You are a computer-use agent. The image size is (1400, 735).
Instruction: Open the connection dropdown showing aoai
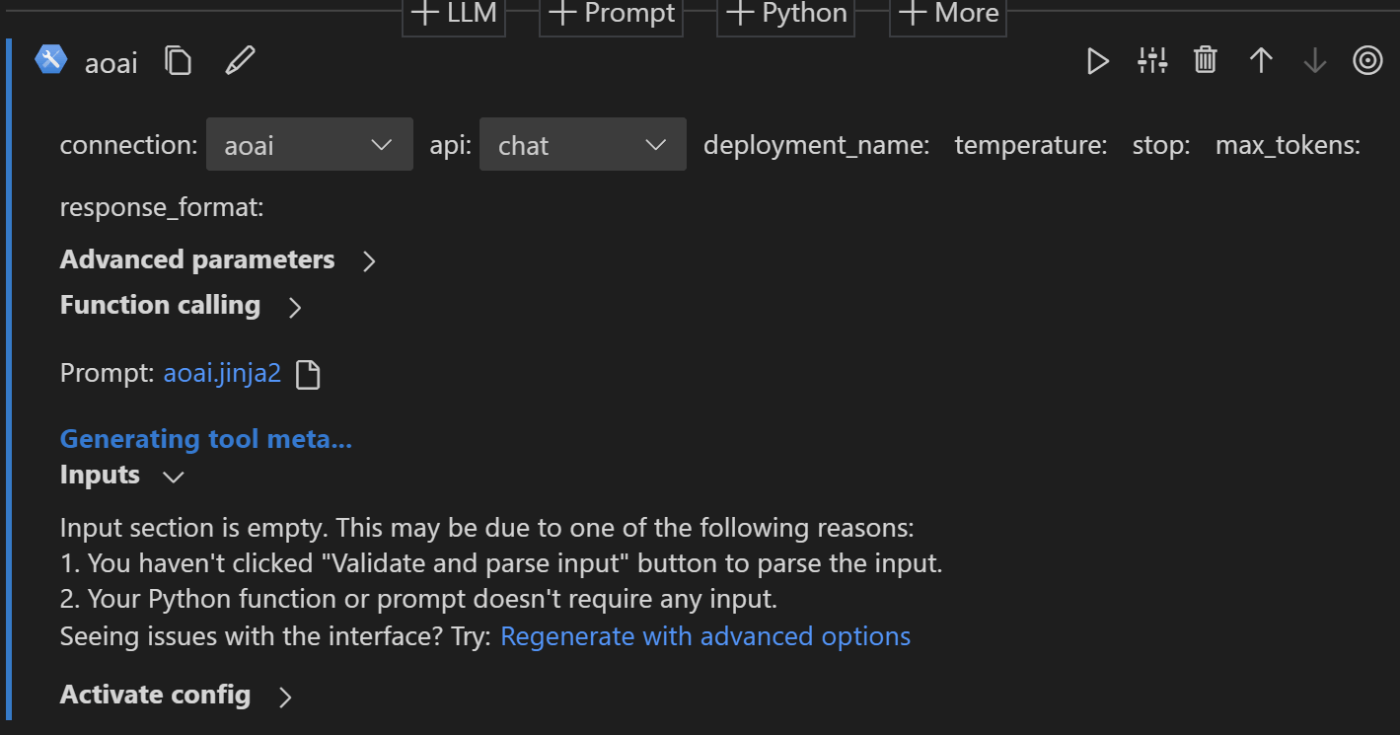(309, 145)
